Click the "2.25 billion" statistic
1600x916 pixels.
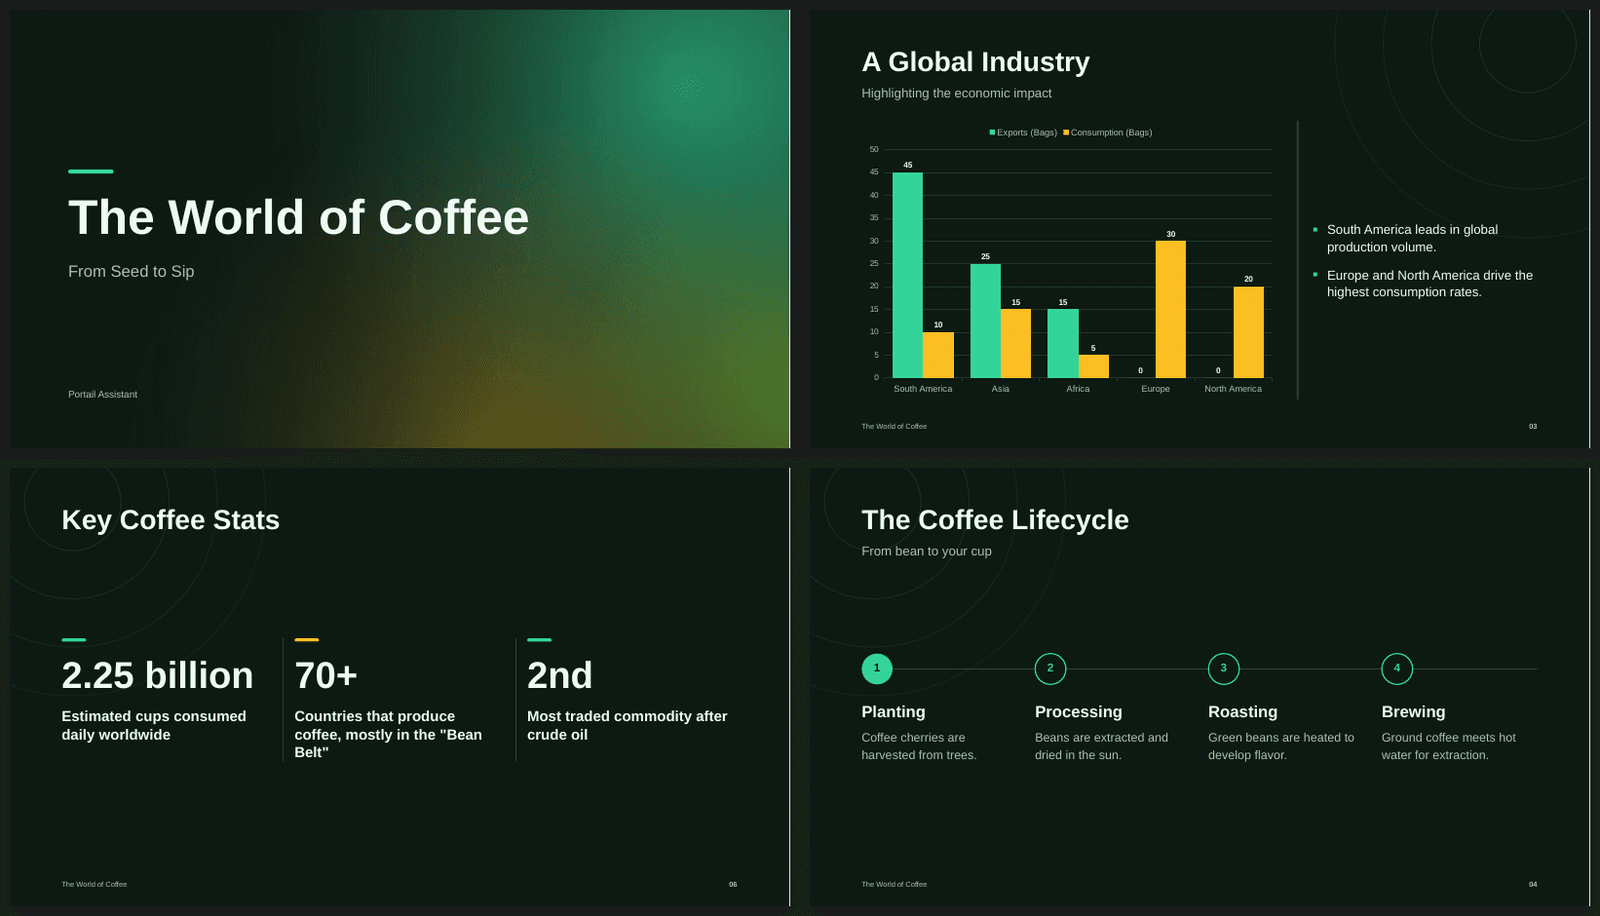(x=157, y=676)
